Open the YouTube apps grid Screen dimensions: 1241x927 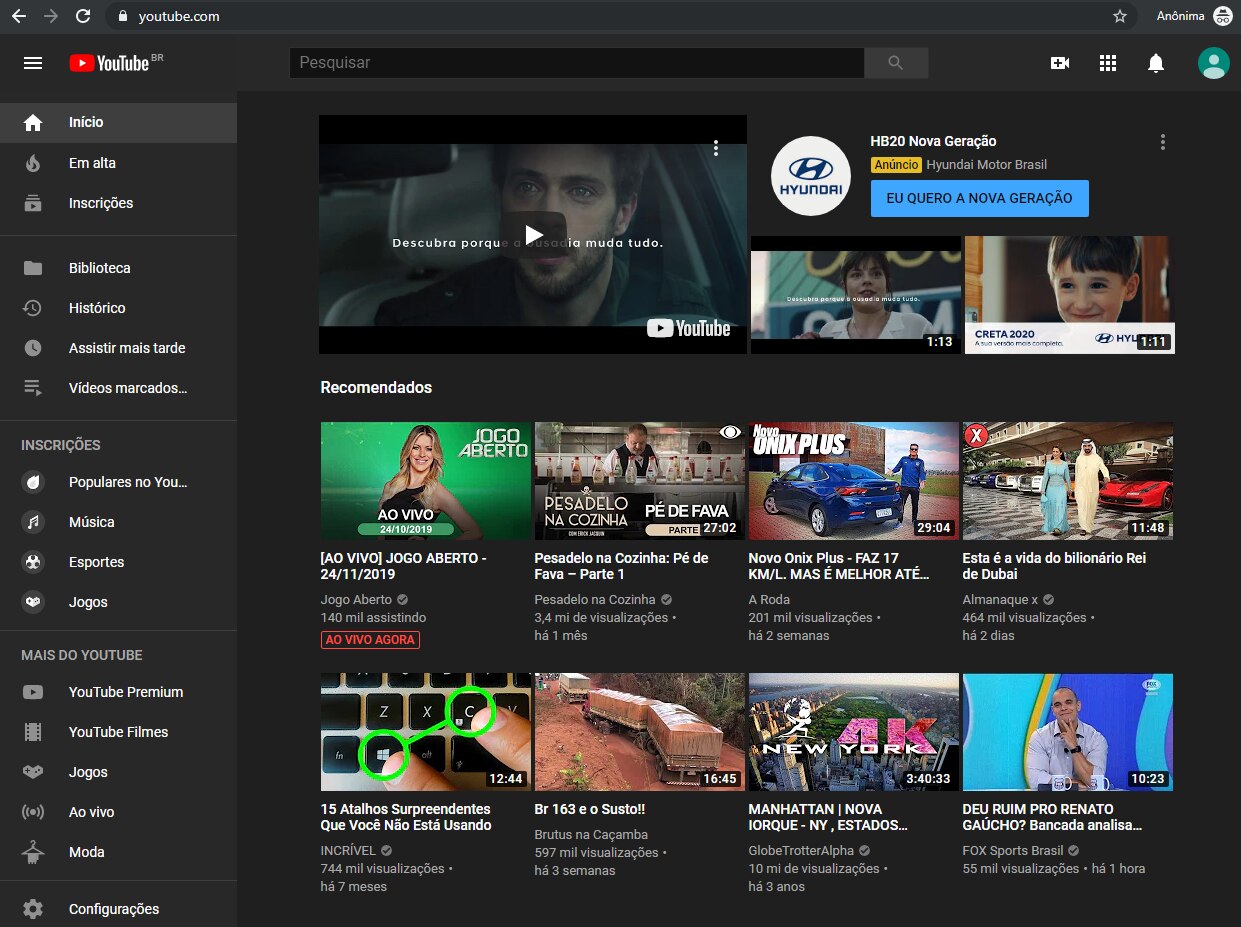[x=1107, y=63]
